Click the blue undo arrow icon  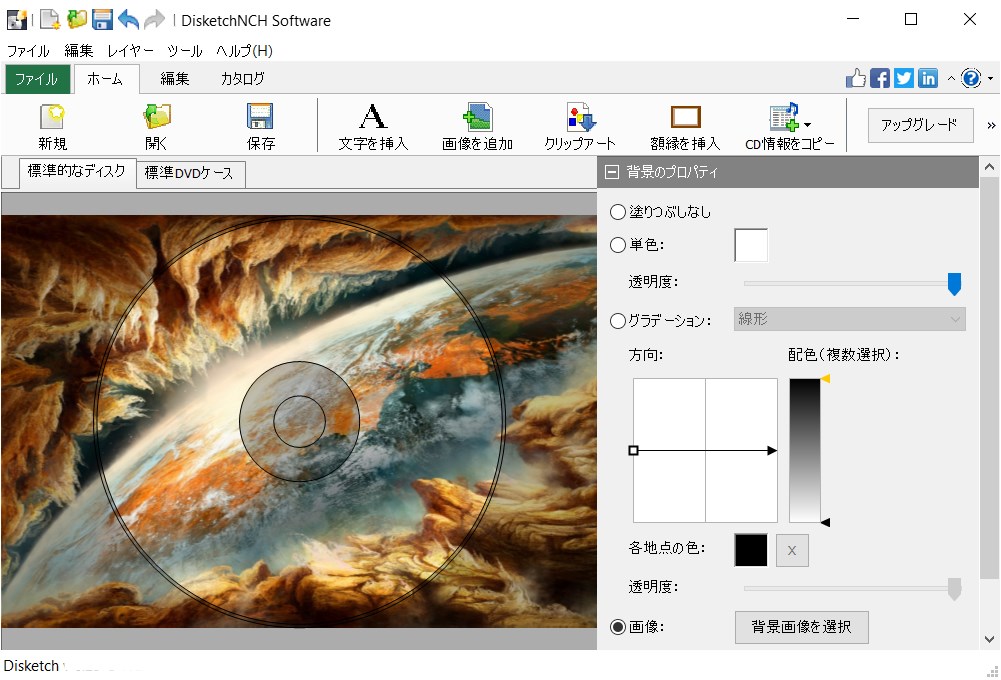tap(128, 20)
